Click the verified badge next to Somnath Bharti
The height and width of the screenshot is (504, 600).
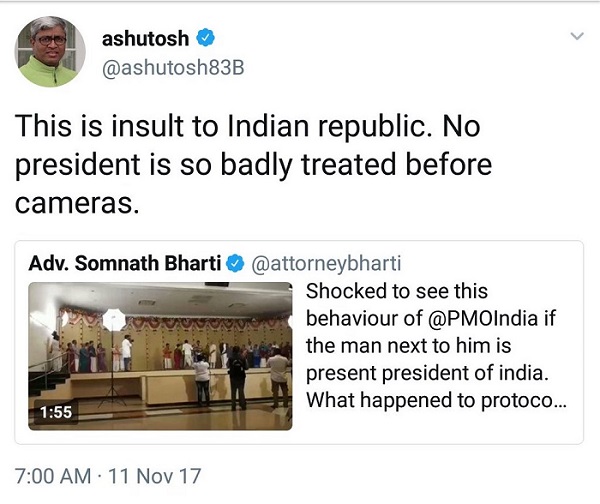click(236, 263)
